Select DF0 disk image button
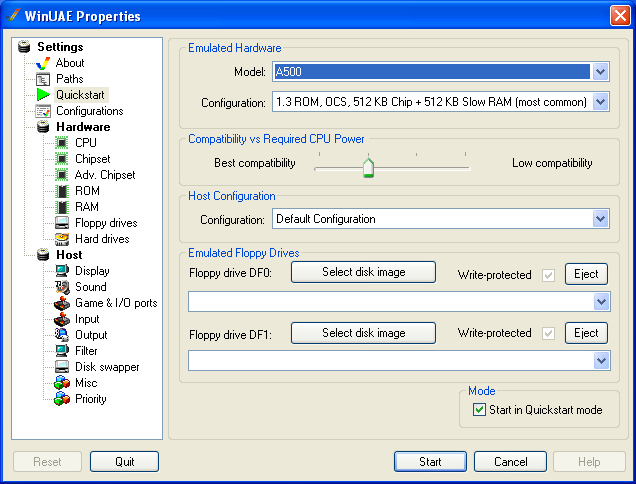The height and width of the screenshot is (484, 636). pos(363,272)
